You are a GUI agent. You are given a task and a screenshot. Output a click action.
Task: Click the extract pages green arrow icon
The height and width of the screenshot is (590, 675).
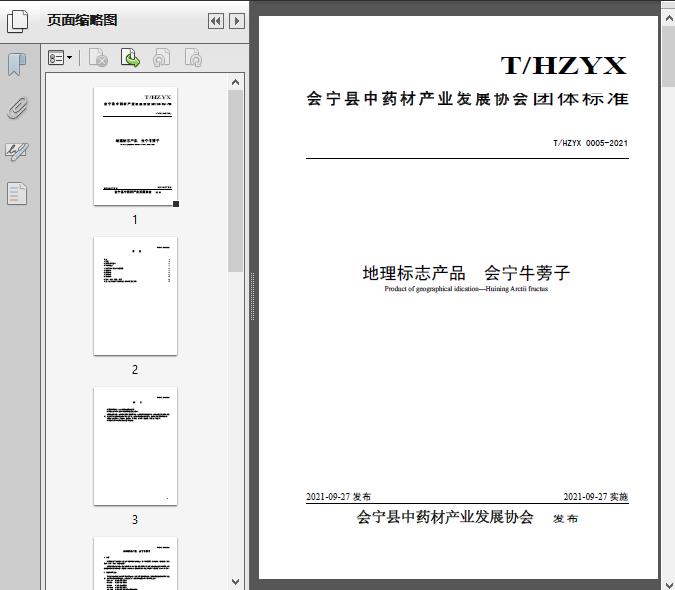[x=130, y=58]
